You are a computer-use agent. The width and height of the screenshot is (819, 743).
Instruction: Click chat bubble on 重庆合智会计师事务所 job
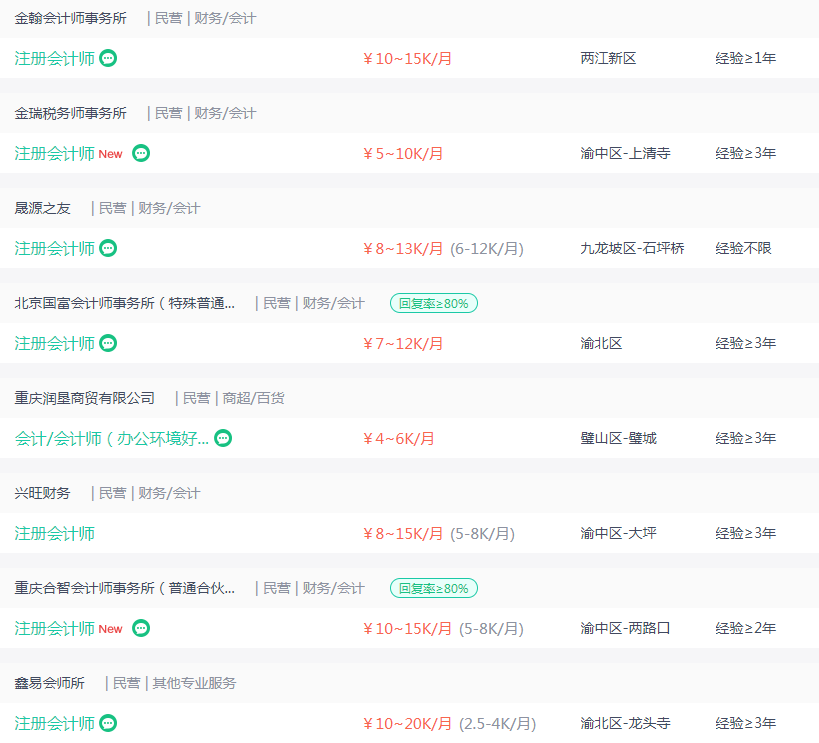(x=141, y=628)
